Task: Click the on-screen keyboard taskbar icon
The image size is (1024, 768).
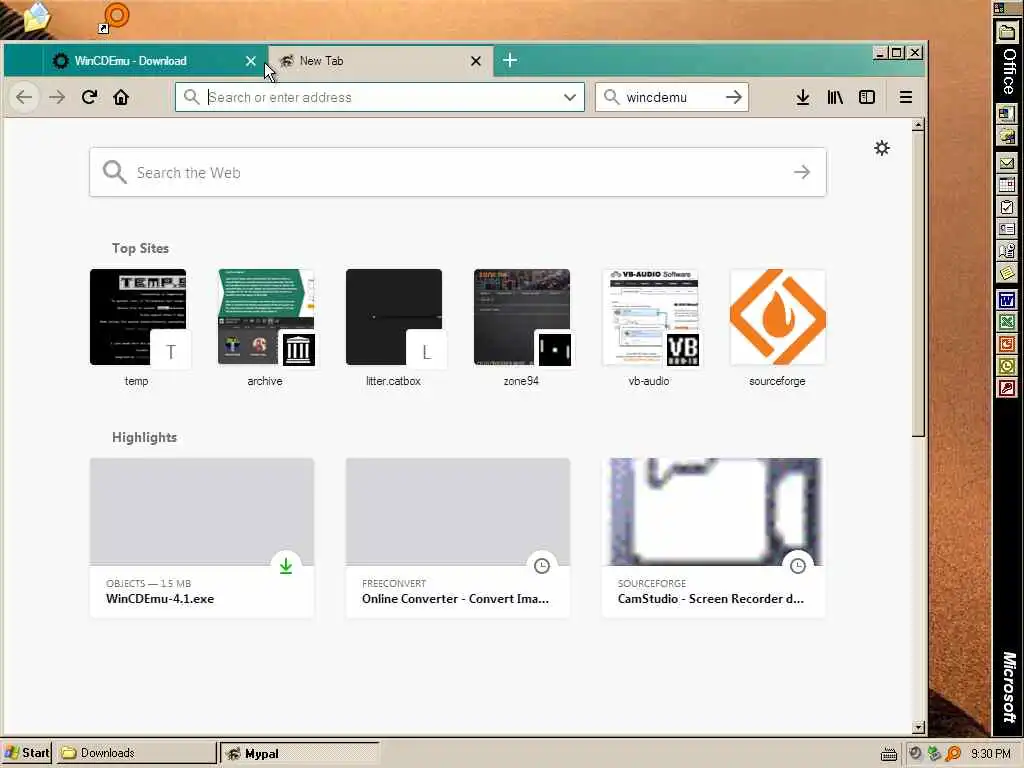Action: tap(888, 754)
